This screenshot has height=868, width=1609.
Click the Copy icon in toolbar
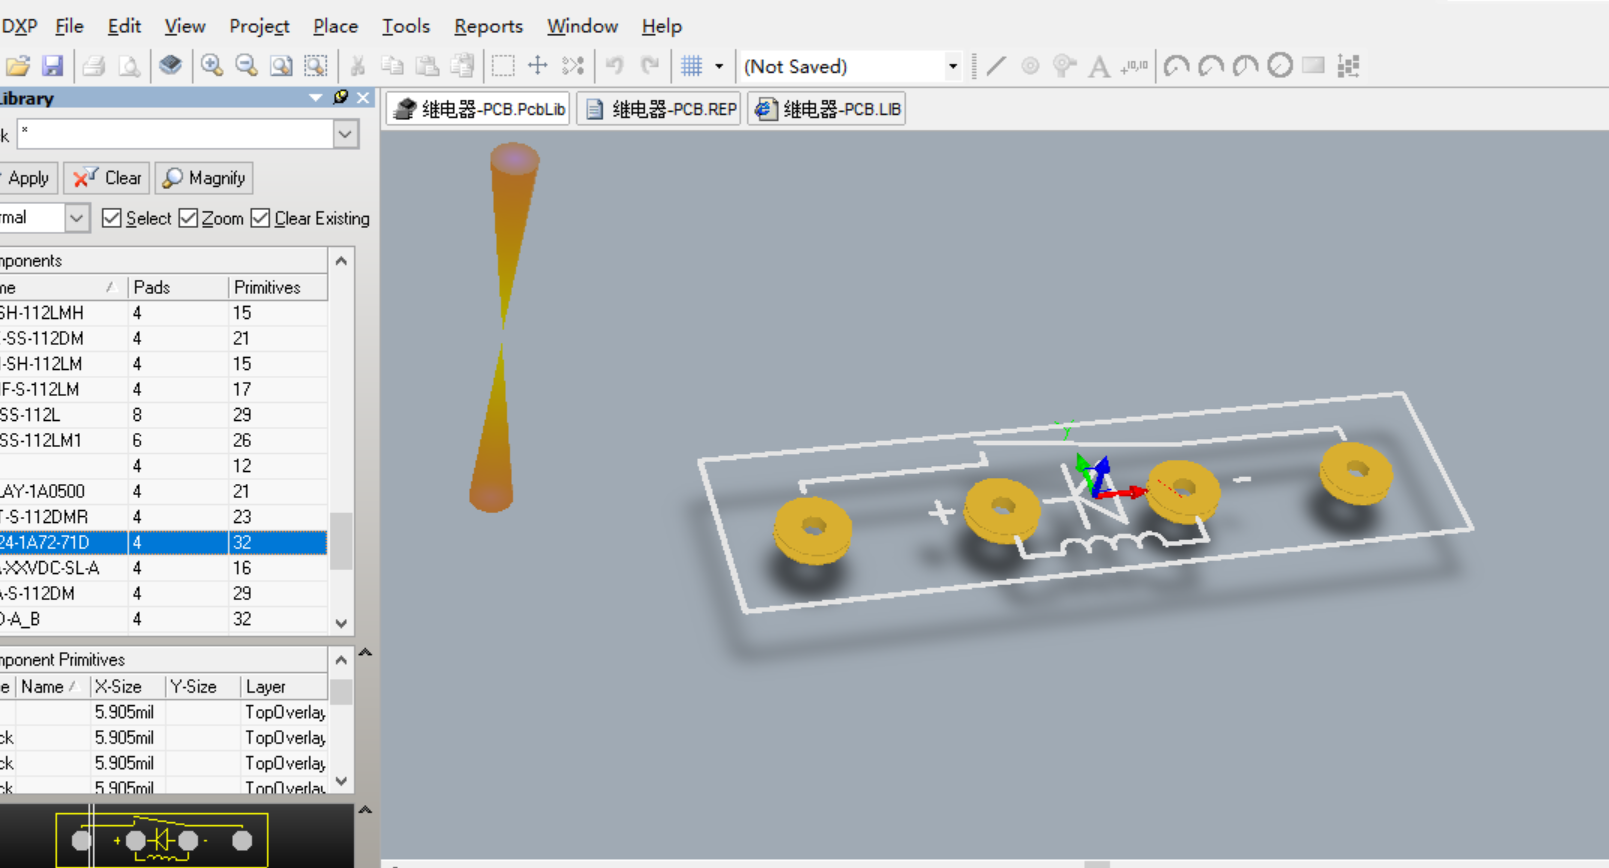392,66
